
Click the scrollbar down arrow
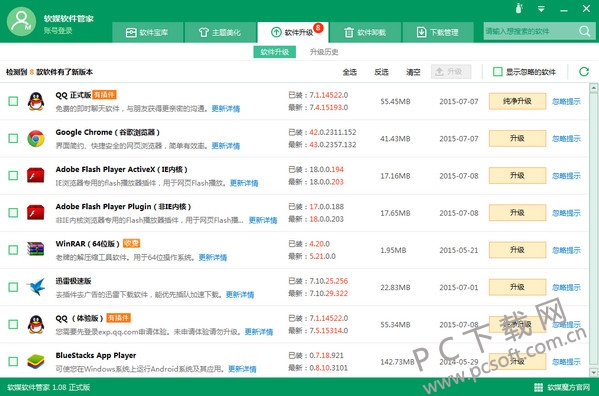tap(593, 372)
